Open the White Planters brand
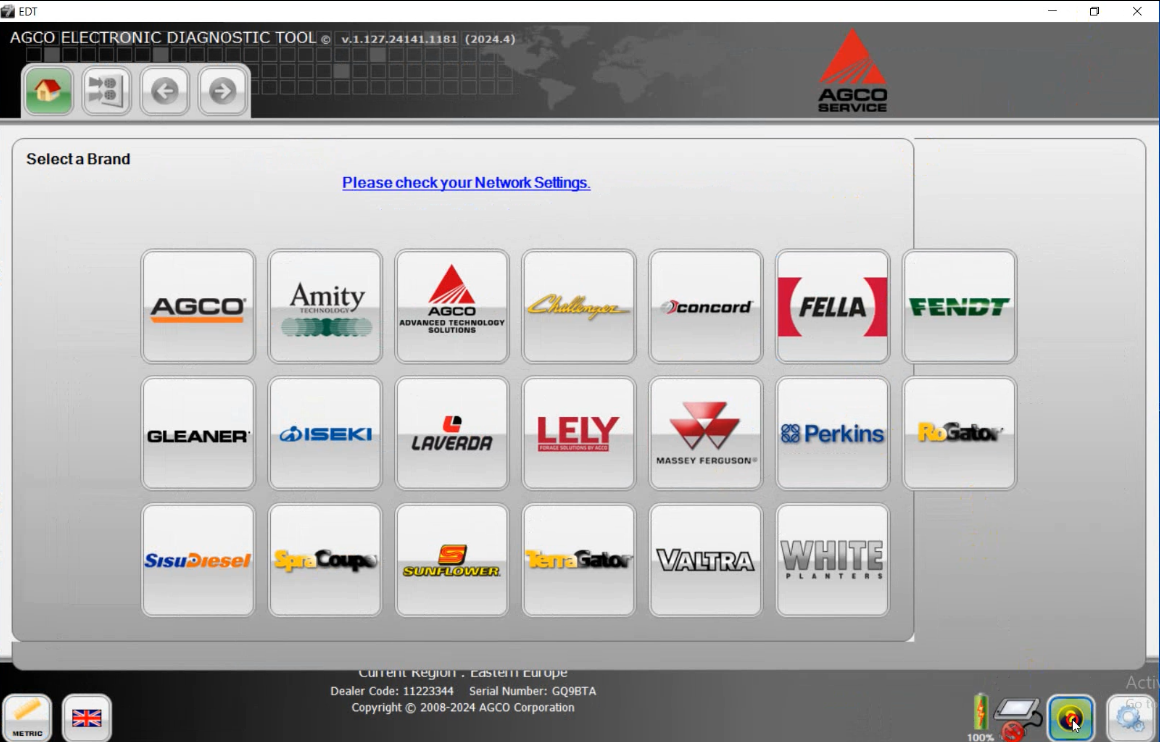 point(832,559)
